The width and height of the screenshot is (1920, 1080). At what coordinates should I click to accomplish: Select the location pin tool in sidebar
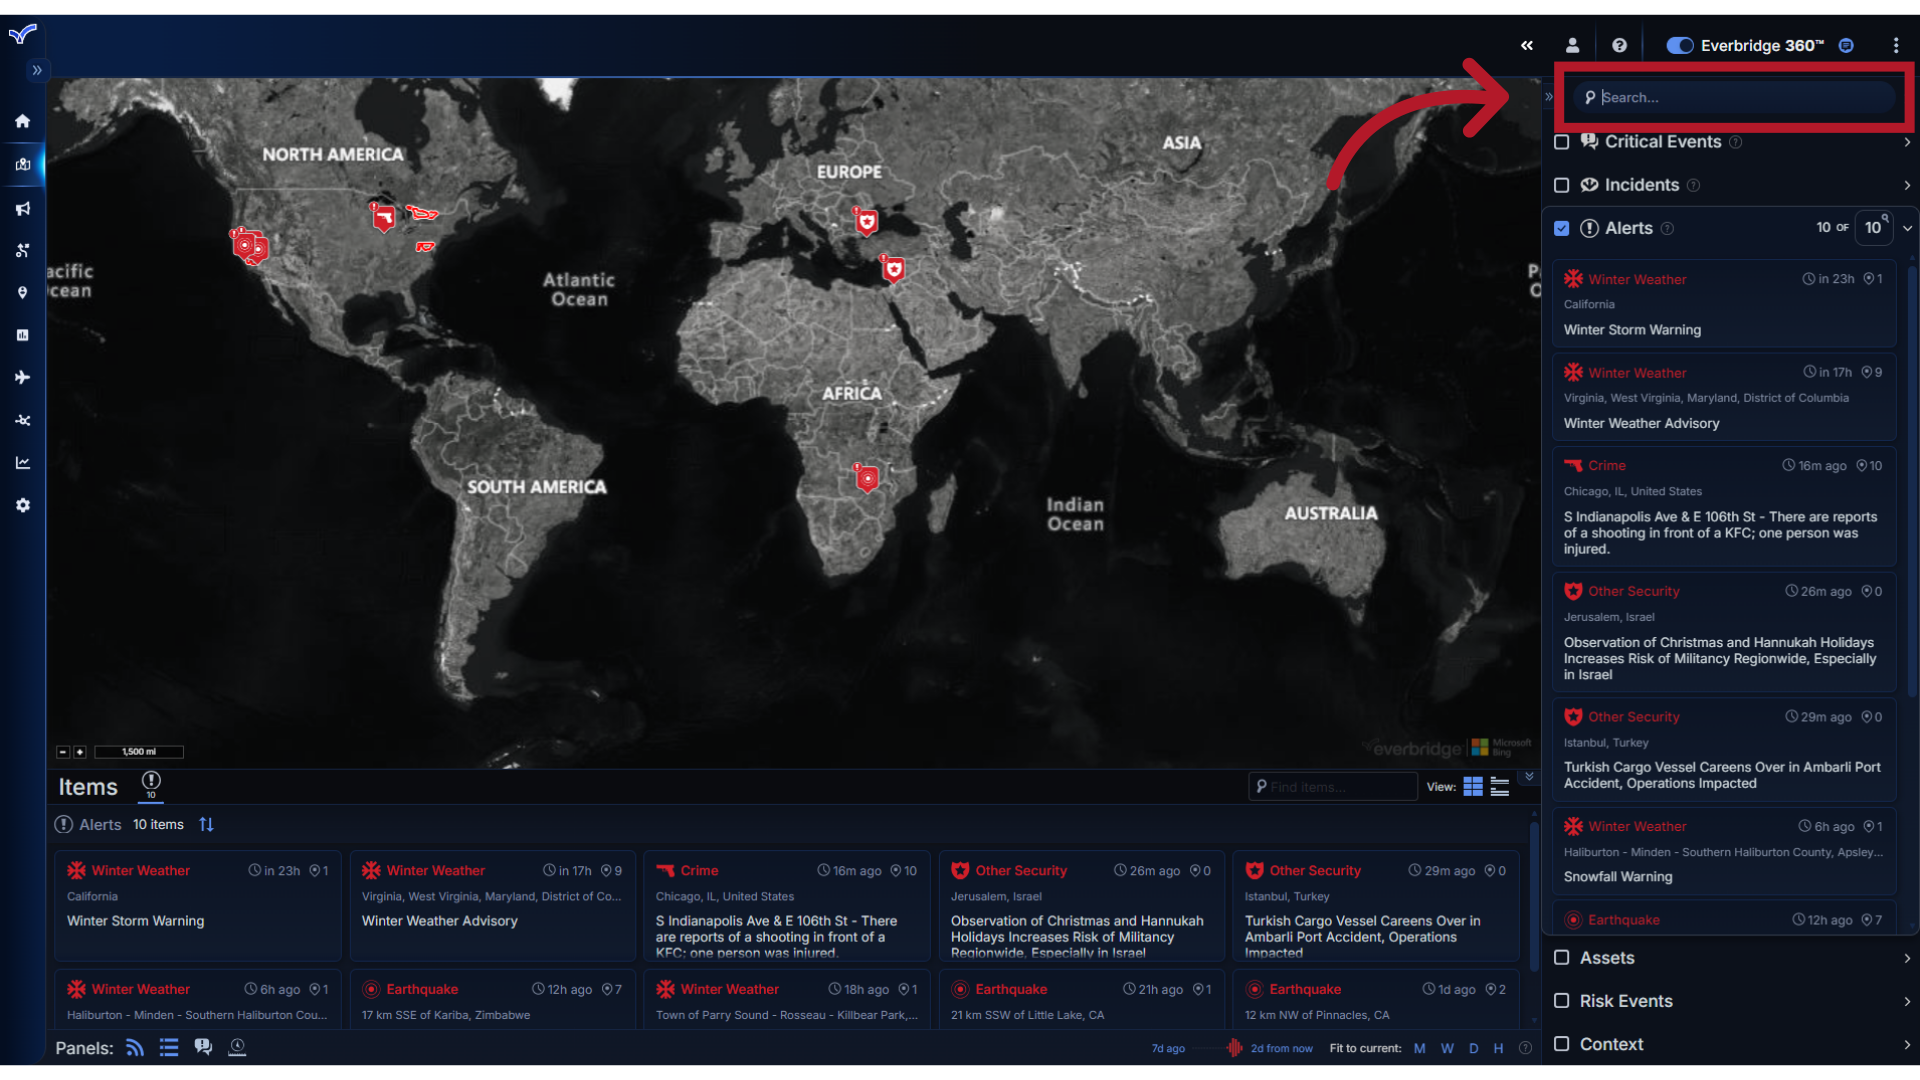click(x=22, y=292)
